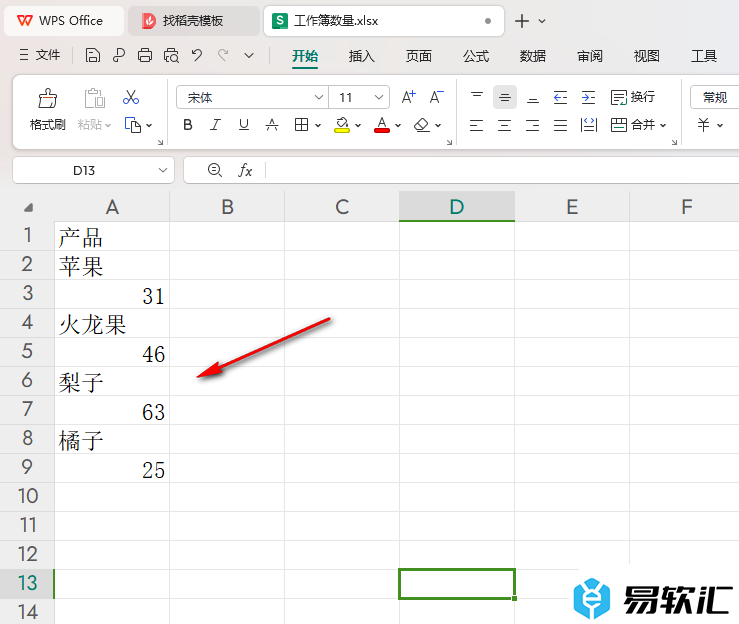Click the Copy icon

click(x=132, y=125)
